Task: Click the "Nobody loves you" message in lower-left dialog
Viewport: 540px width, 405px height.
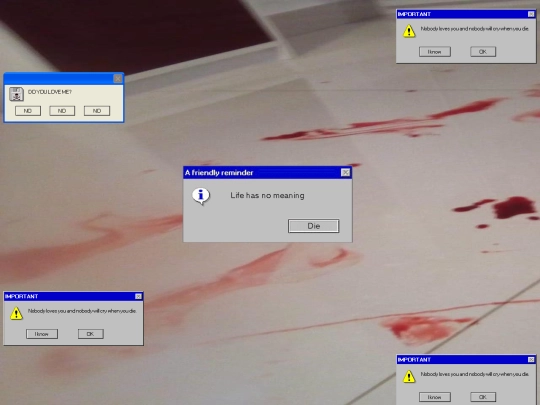Action: pyautogui.click(x=82, y=311)
